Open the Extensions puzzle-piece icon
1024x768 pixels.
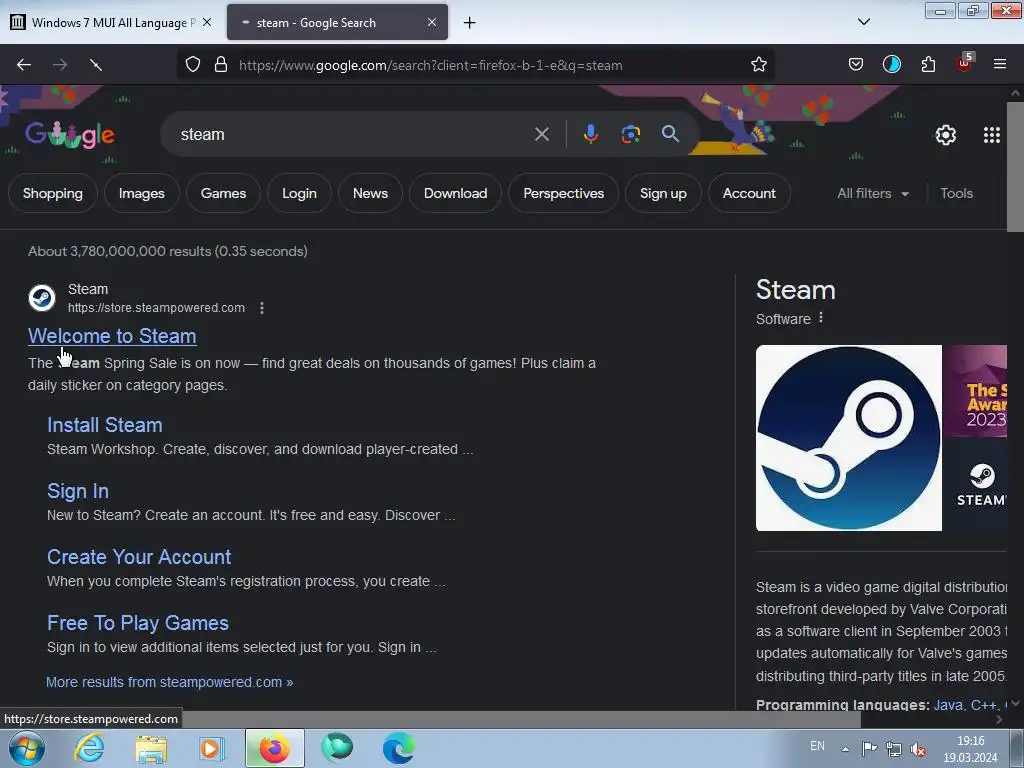[x=928, y=65]
